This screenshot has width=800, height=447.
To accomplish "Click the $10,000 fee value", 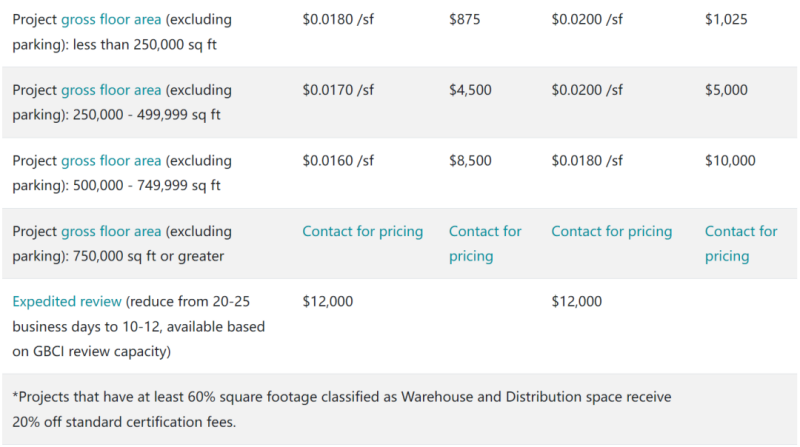I will click(x=730, y=160).
